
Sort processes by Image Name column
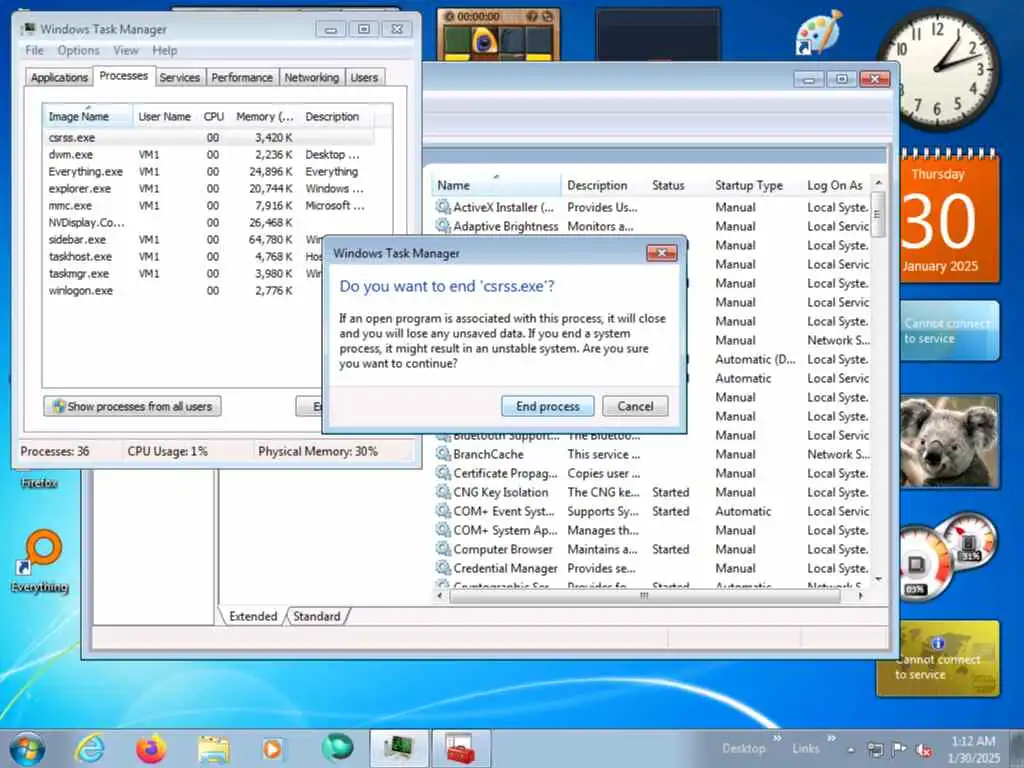coord(88,116)
